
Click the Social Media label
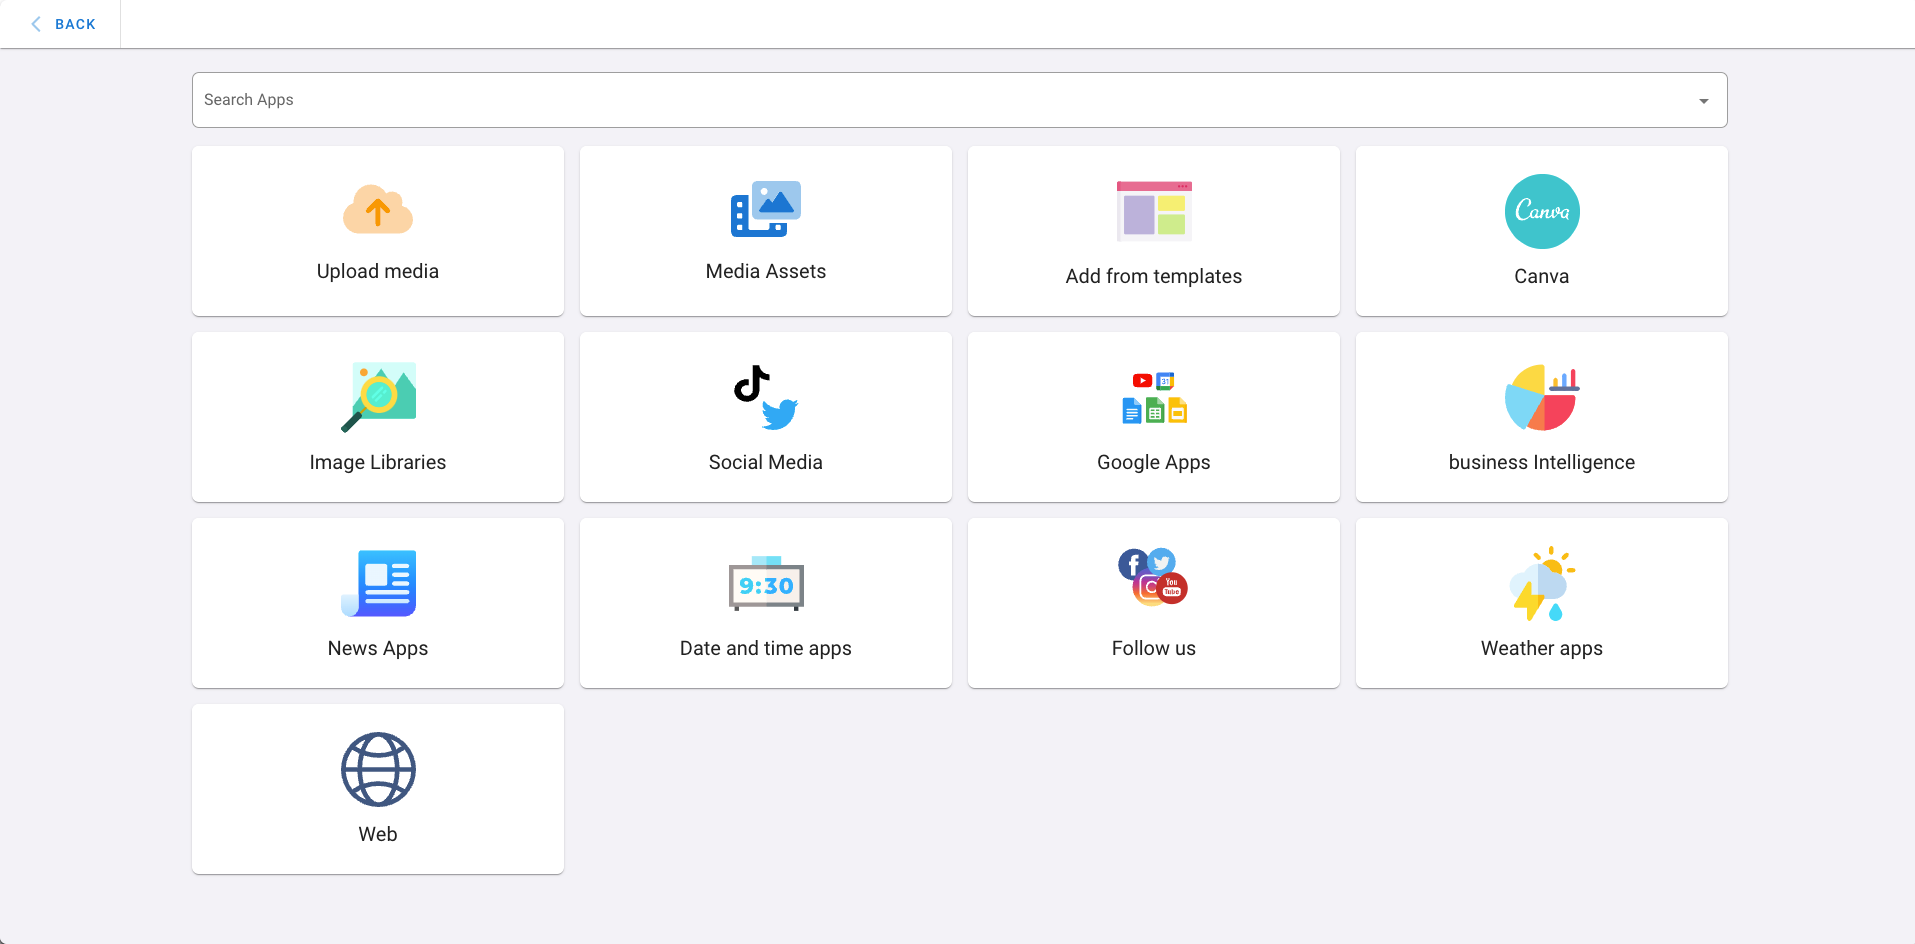coord(766,462)
